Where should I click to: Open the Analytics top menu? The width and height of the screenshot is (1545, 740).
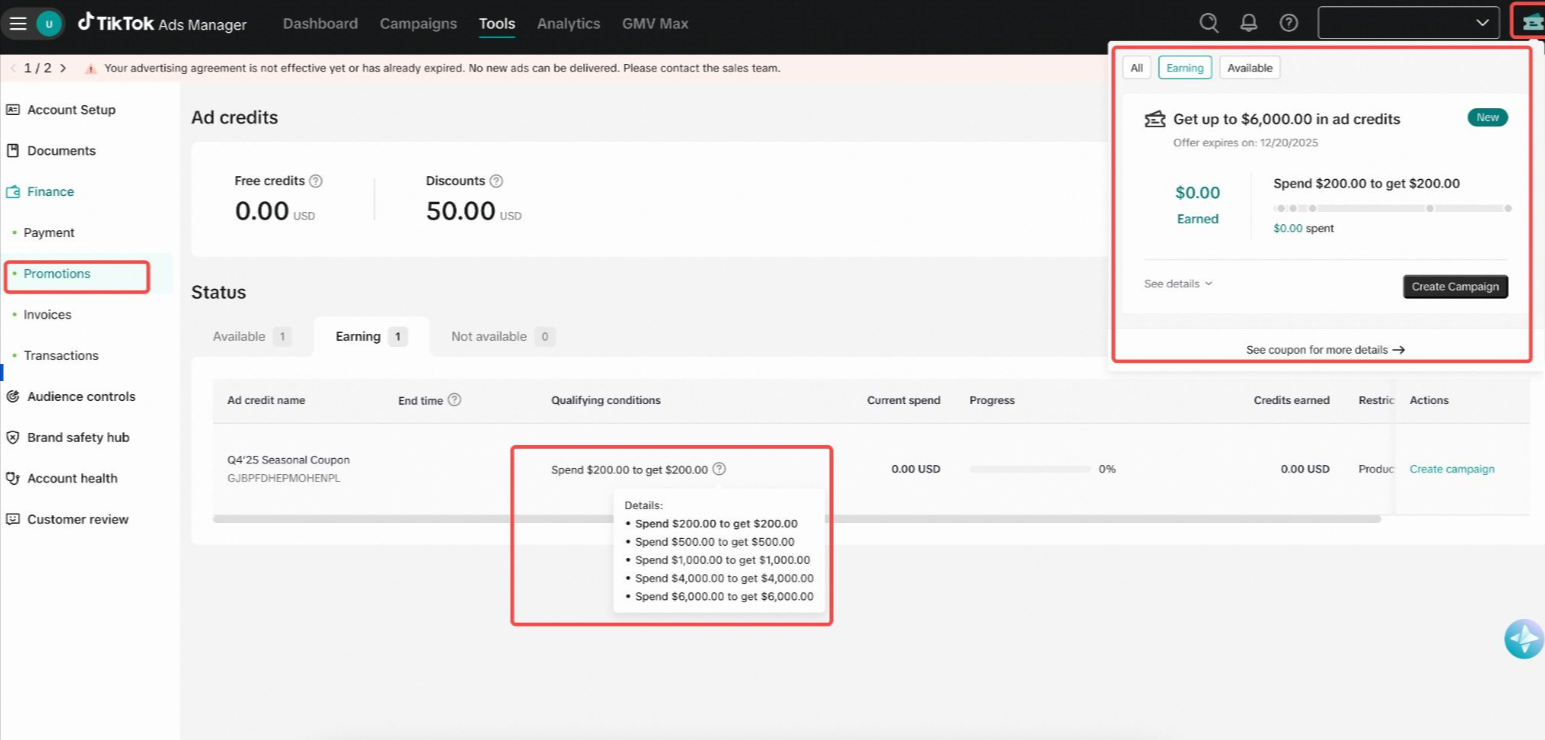pos(569,24)
